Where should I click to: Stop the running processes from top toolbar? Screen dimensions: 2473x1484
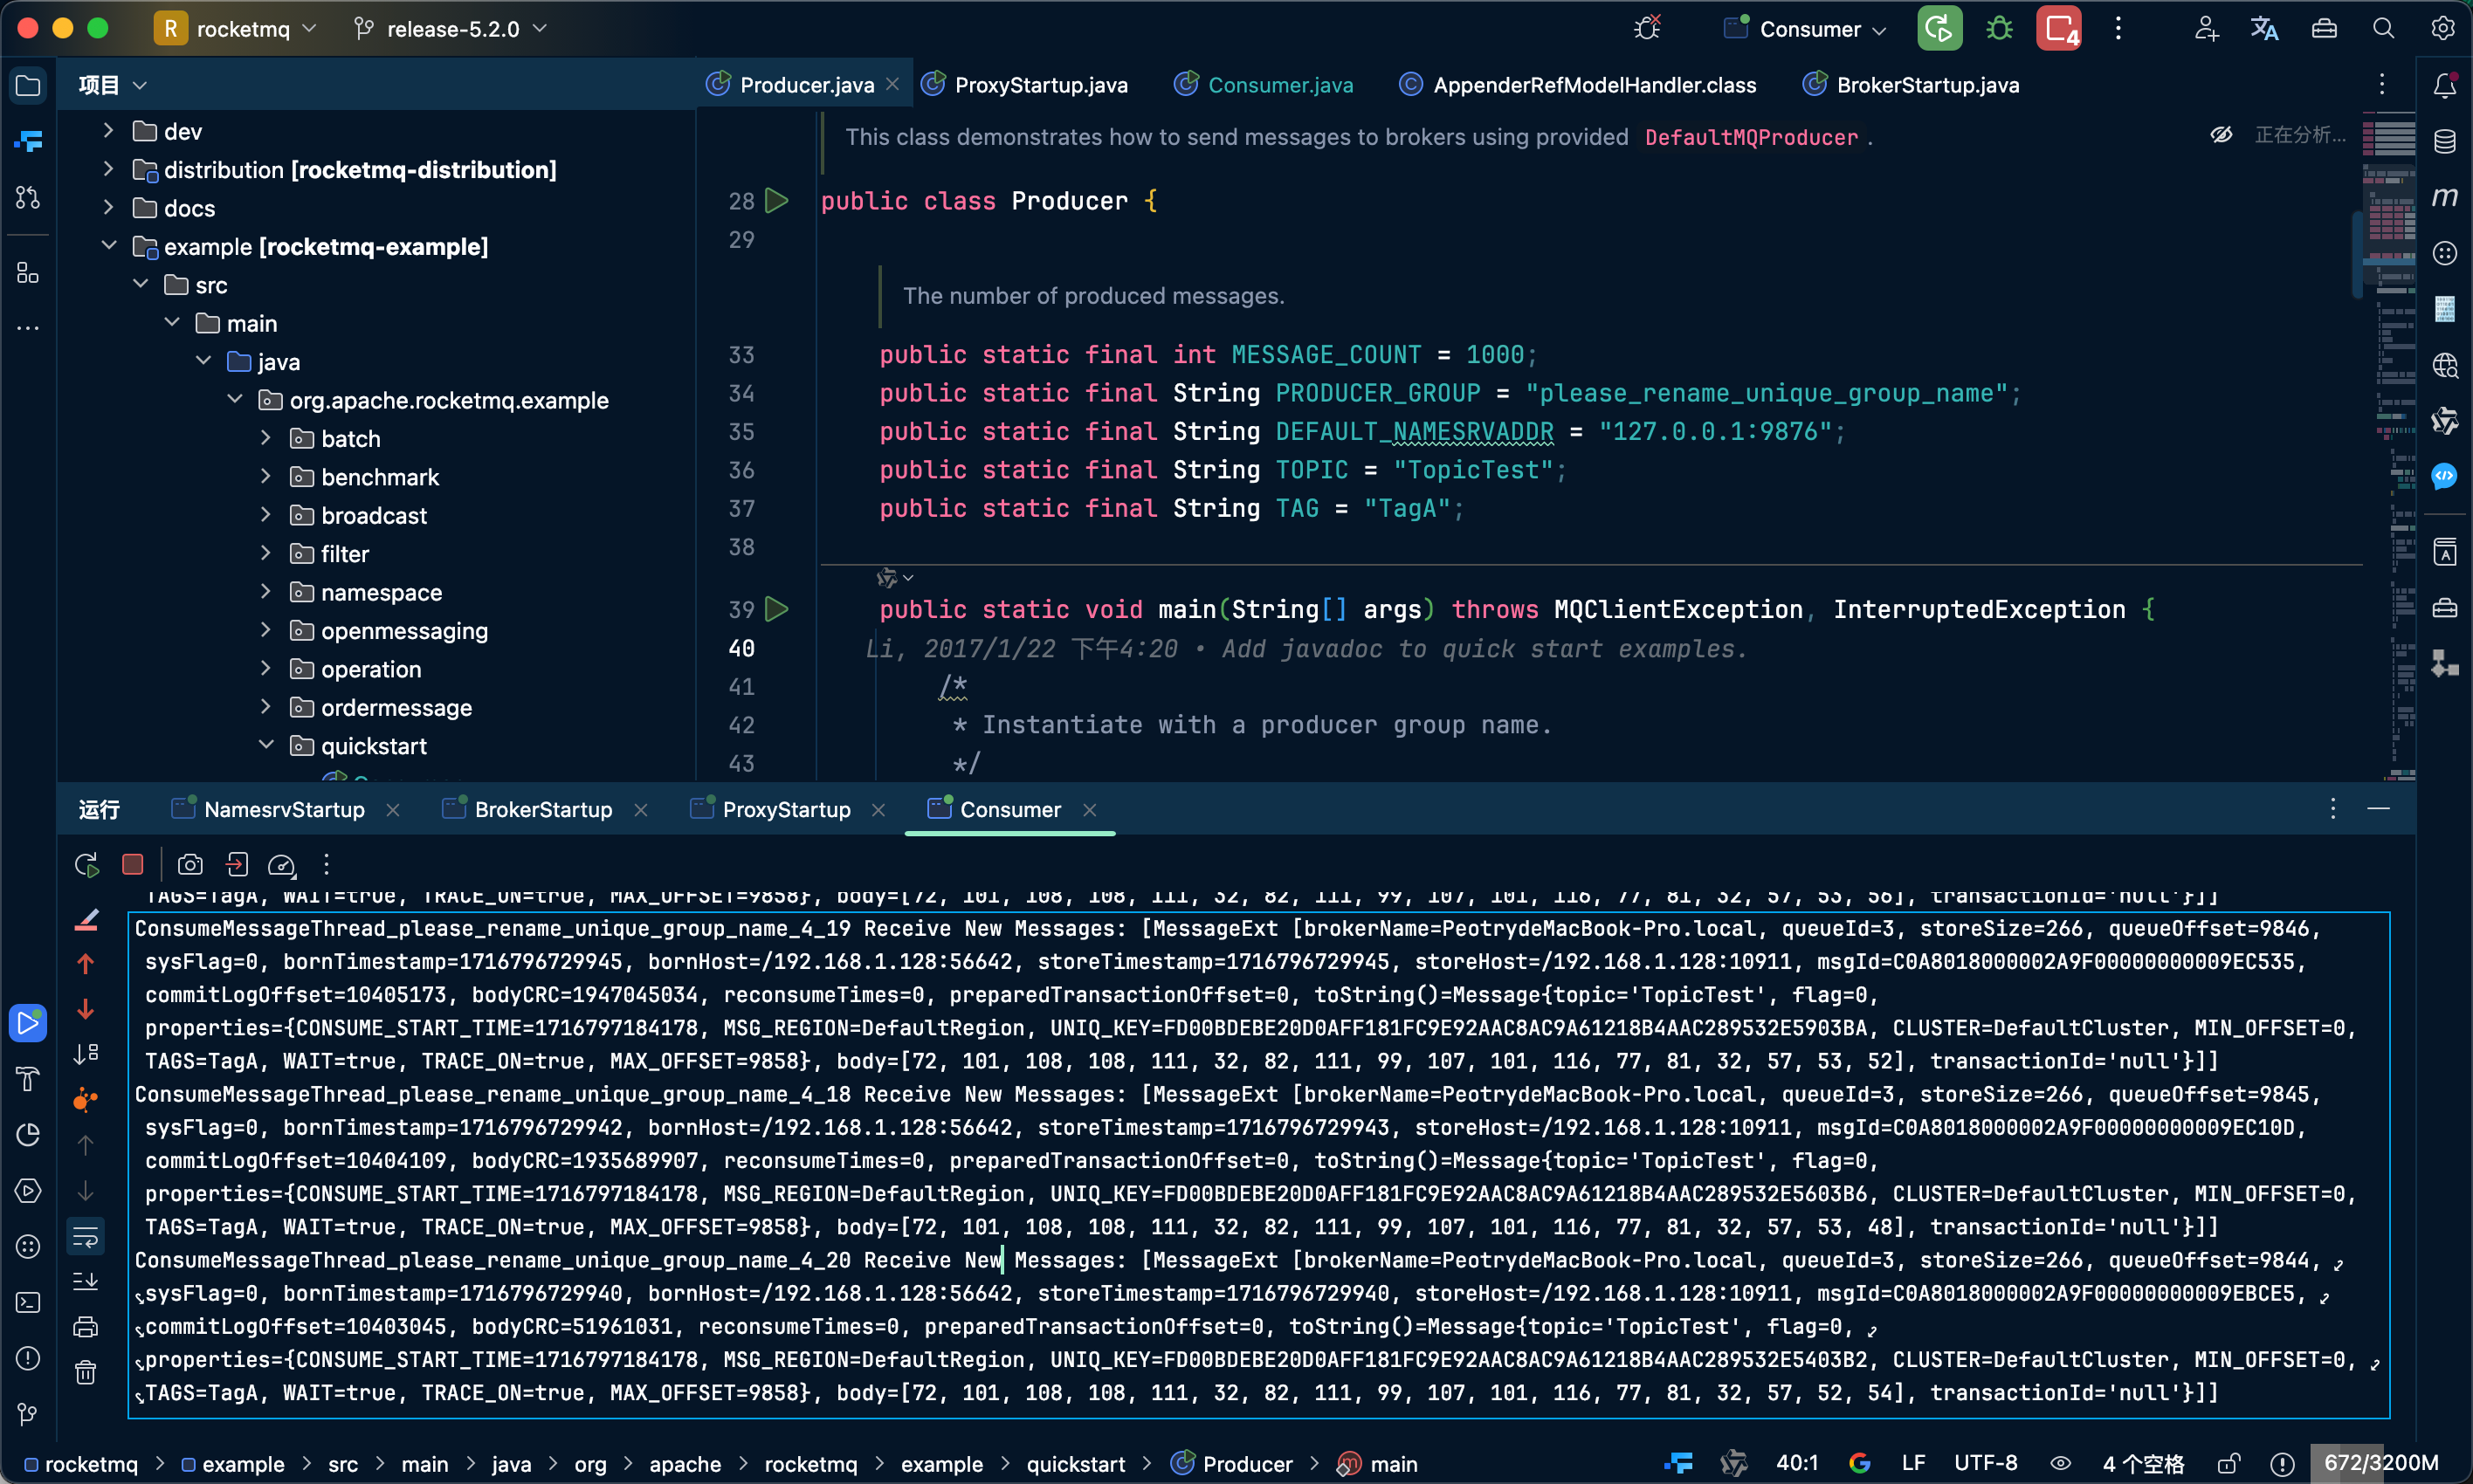point(2059,29)
